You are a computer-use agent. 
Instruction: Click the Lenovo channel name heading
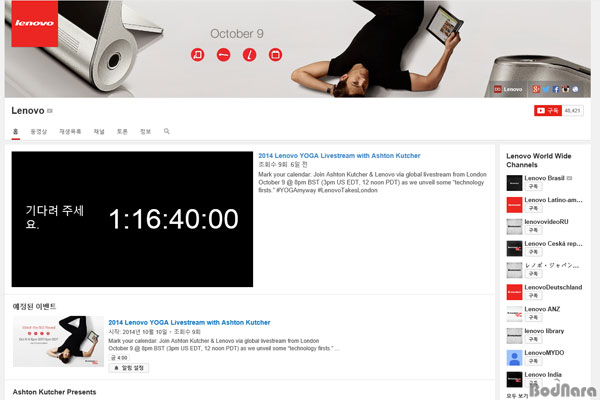[x=28, y=111]
